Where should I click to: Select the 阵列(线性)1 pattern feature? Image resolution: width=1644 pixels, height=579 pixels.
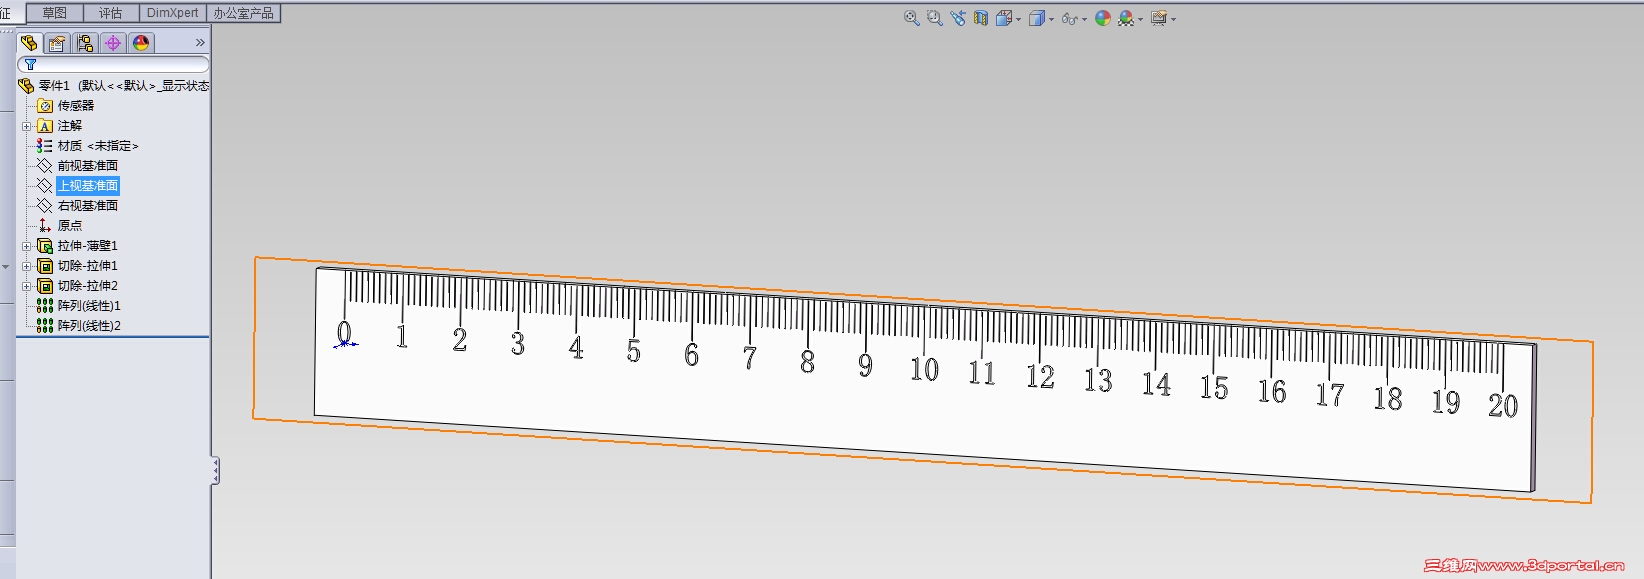[x=89, y=306]
